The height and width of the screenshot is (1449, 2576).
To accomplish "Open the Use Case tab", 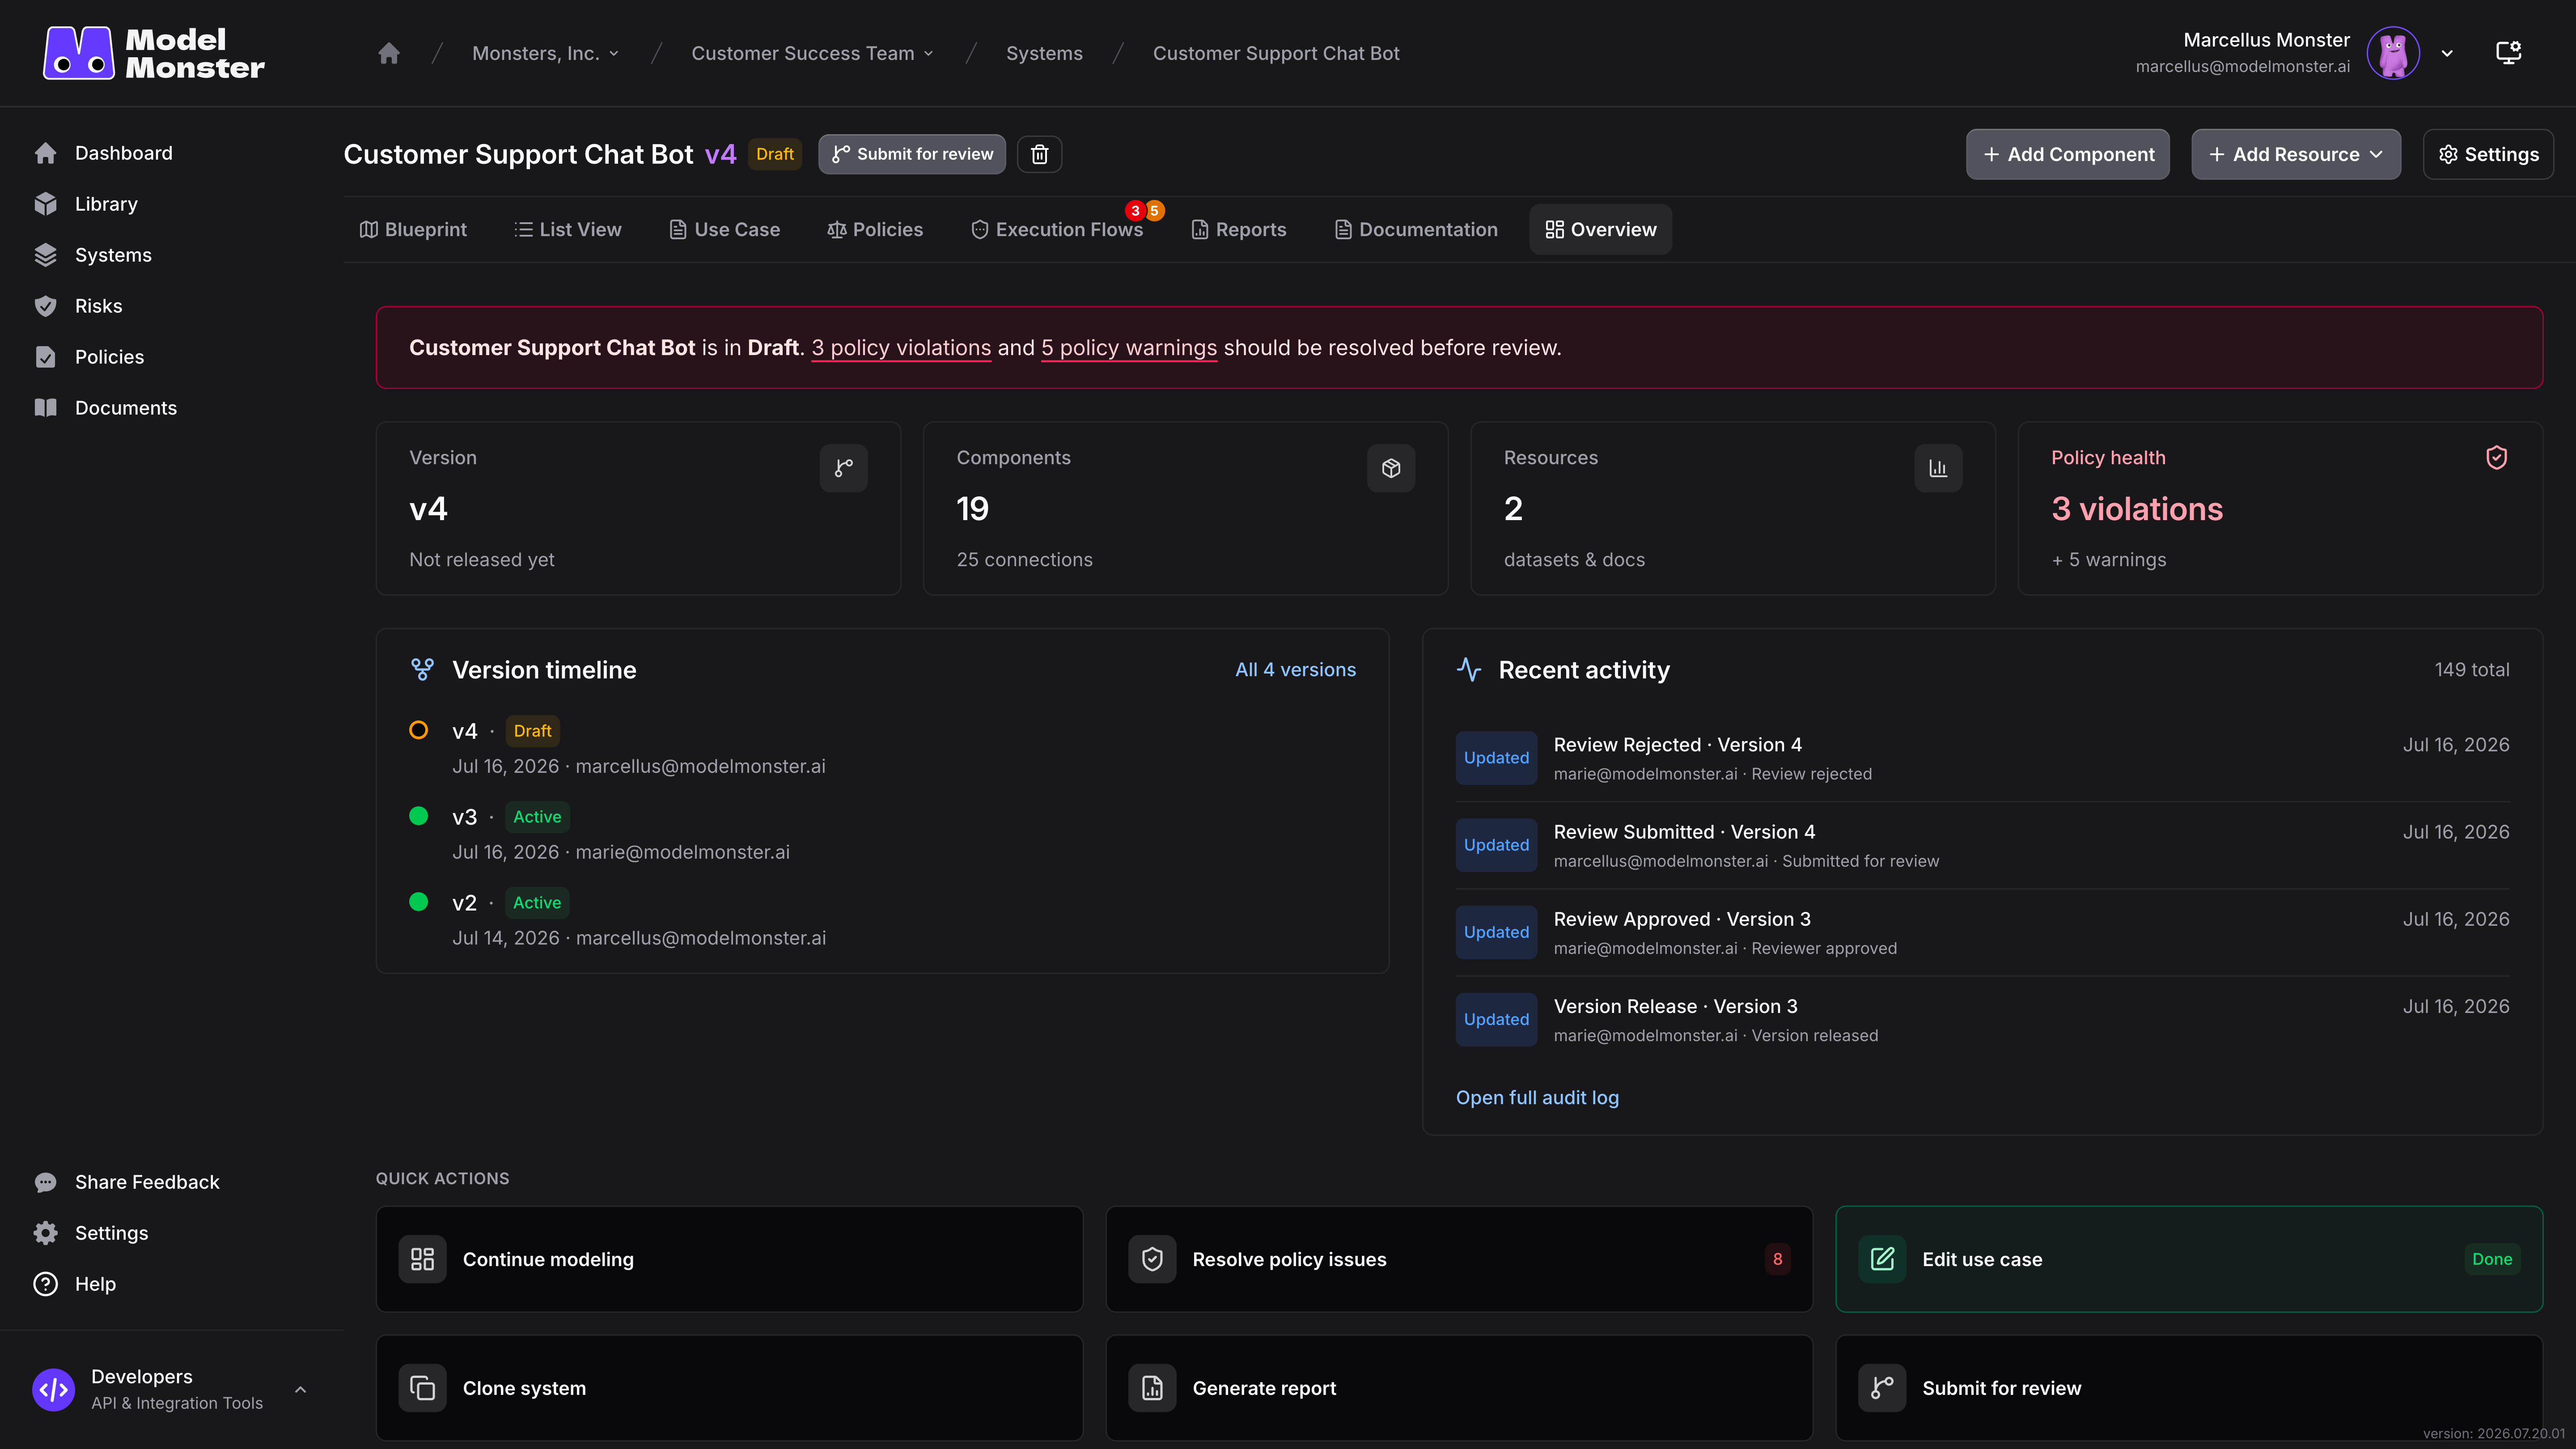I will 725,229.
